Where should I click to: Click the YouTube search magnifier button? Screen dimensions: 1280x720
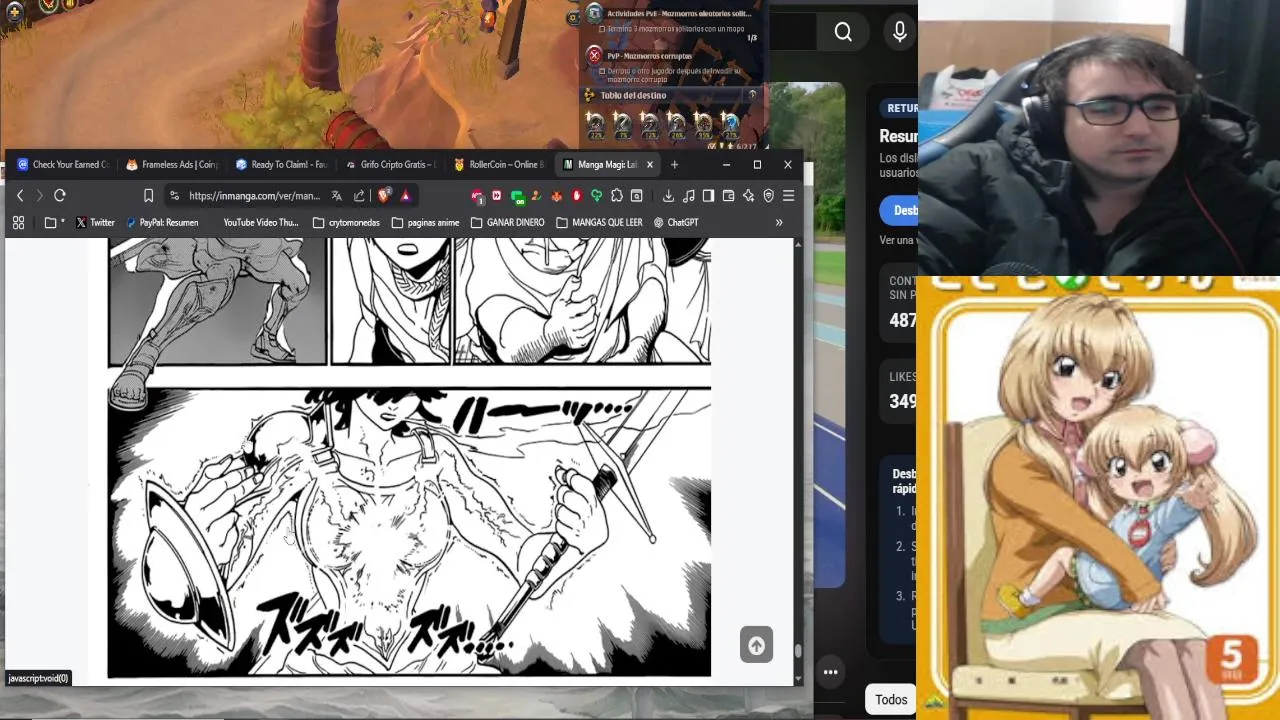(843, 33)
